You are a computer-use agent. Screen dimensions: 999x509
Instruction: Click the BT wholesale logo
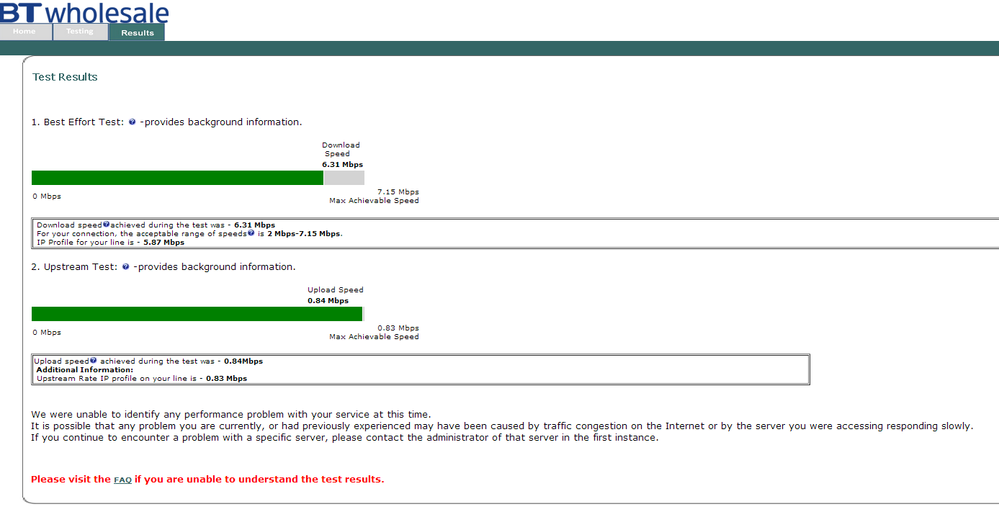click(x=84, y=12)
